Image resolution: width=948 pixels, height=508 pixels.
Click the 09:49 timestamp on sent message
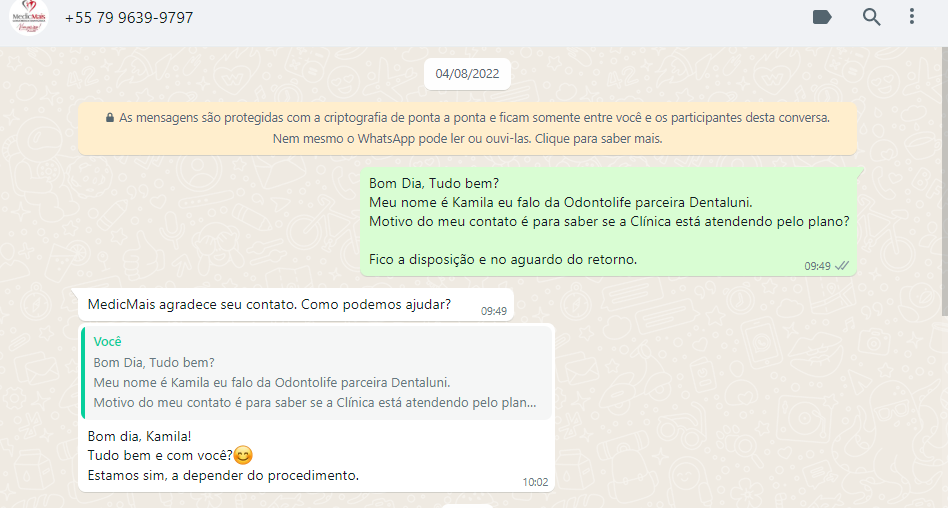click(817, 266)
